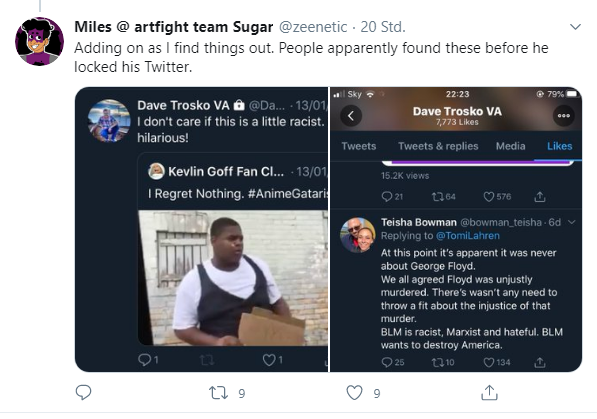Open the three-dot menu beside Dave Trosko VA
This screenshot has width=597, height=419.
[x=563, y=116]
